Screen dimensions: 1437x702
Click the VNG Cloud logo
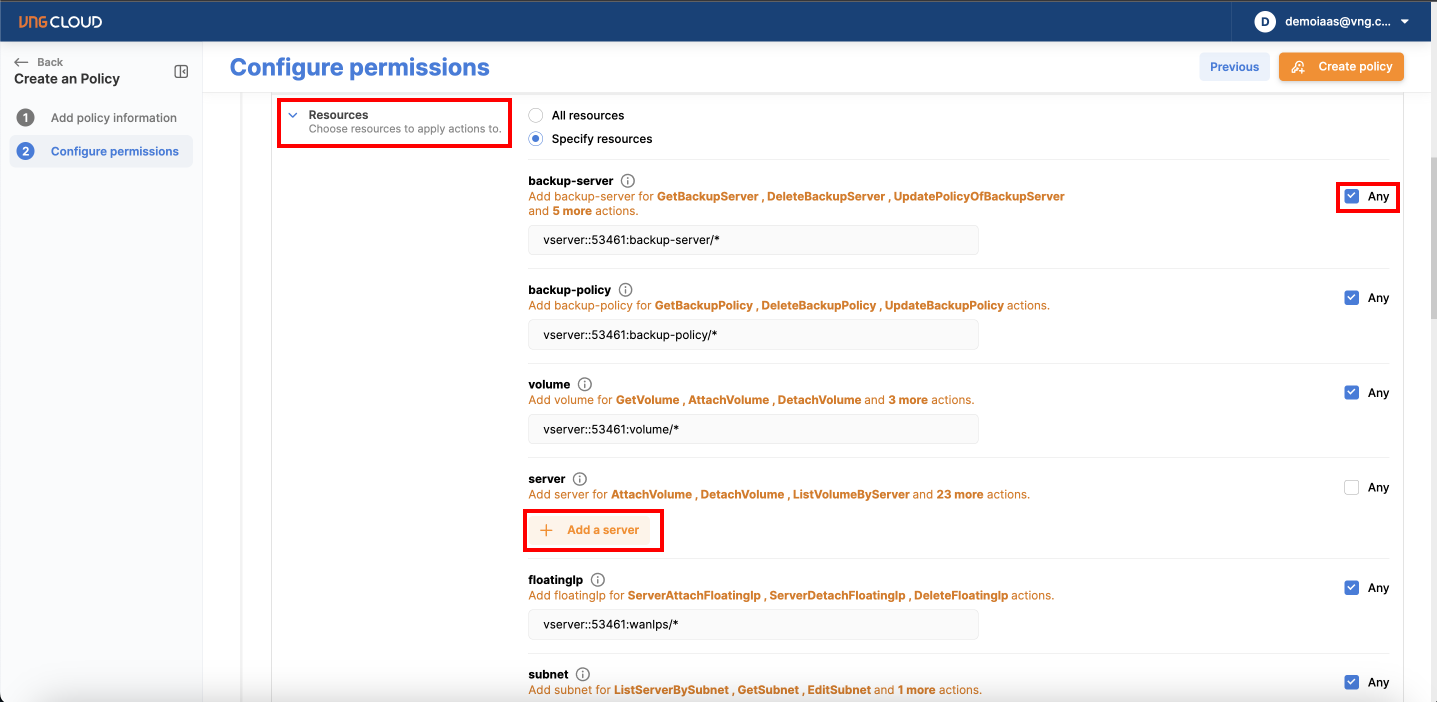click(60, 21)
